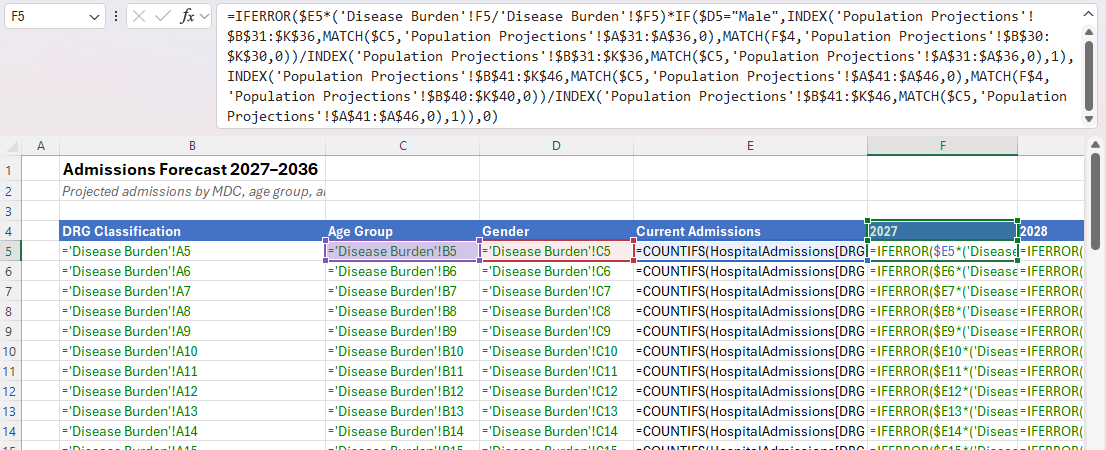The image size is (1106, 450).
Task: Click cell ='Disease Burden'!A12
Action: (192, 391)
